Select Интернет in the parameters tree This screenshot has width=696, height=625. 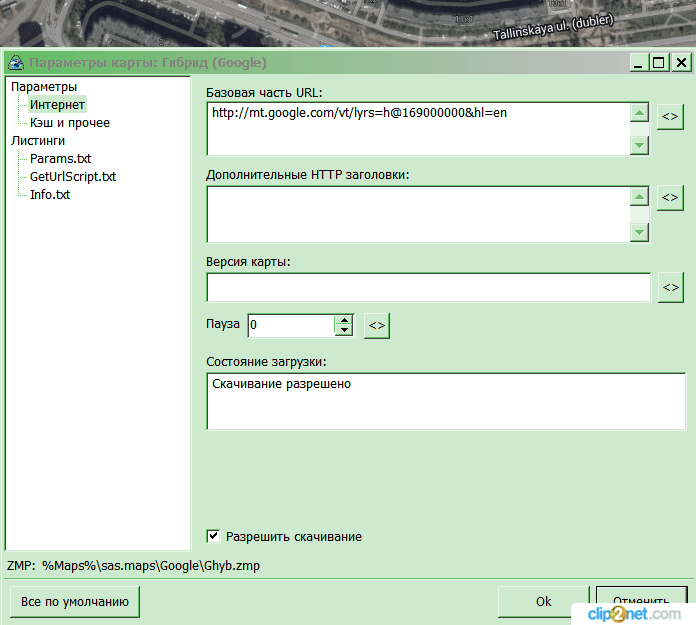click(x=57, y=105)
